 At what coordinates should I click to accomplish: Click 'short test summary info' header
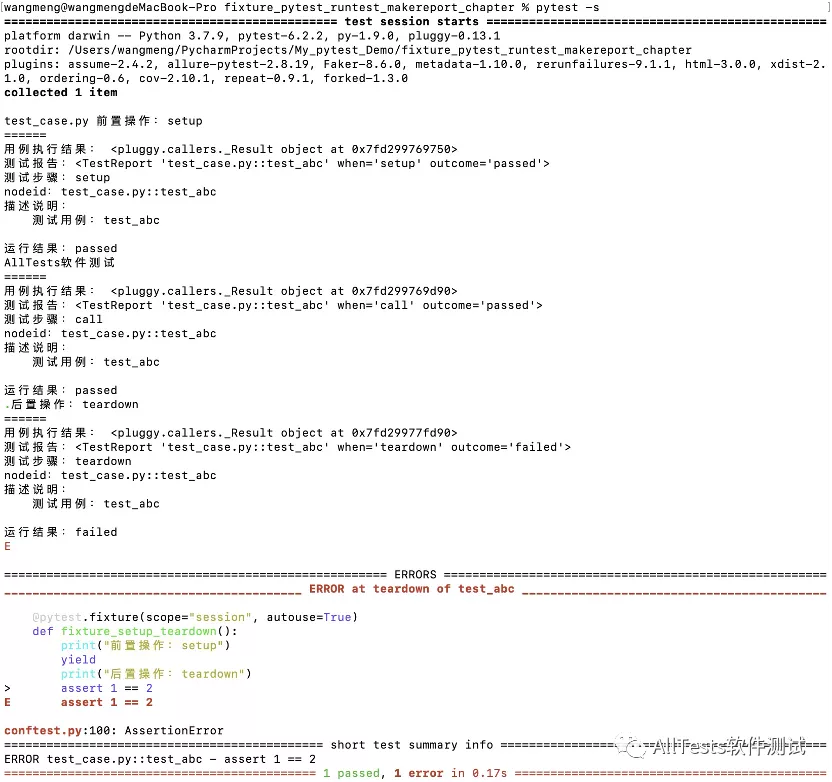click(412, 745)
